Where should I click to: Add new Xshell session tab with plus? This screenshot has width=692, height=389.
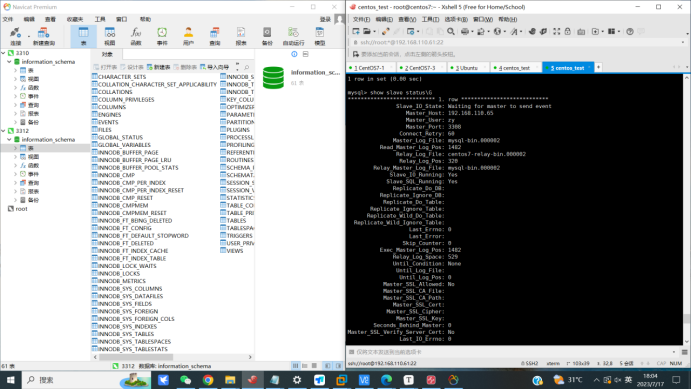[x=598, y=67]
